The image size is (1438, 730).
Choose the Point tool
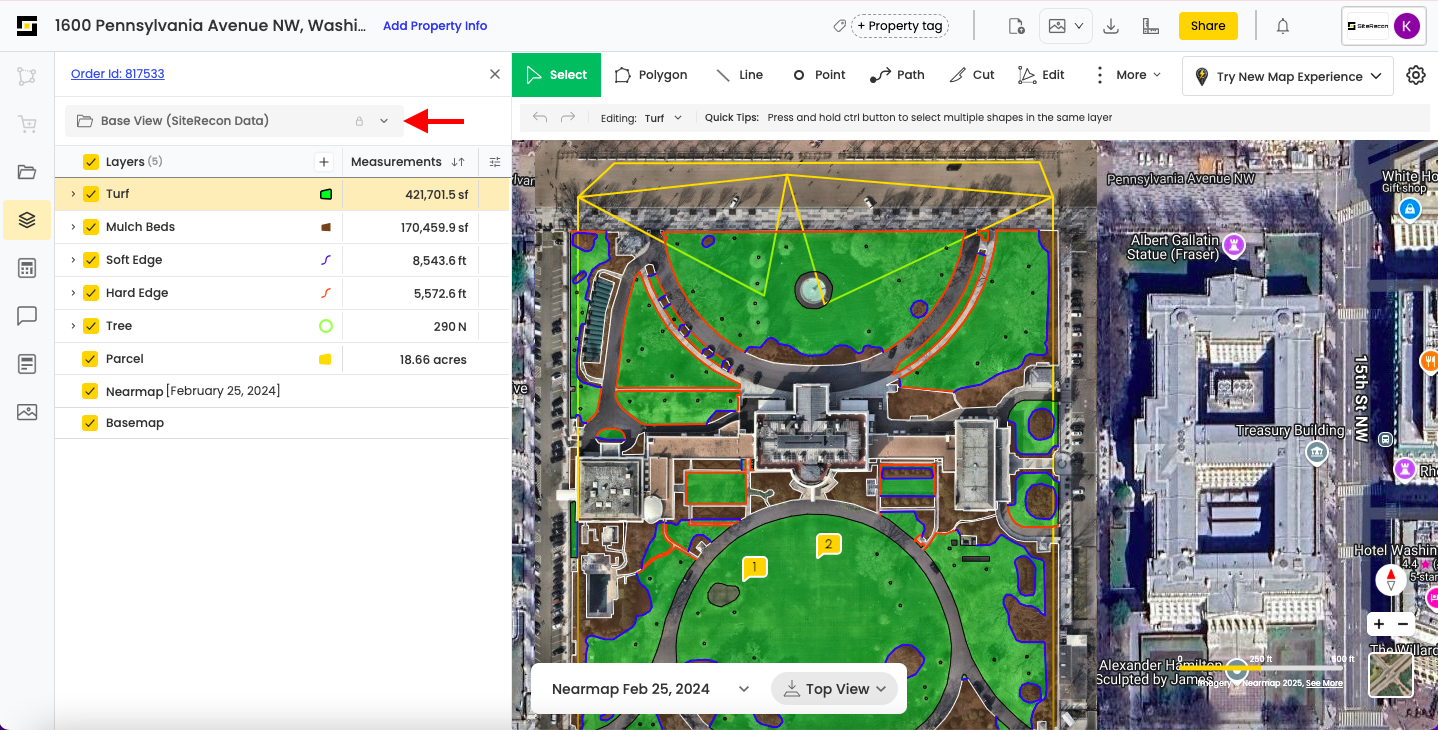(x=819, y=75)
